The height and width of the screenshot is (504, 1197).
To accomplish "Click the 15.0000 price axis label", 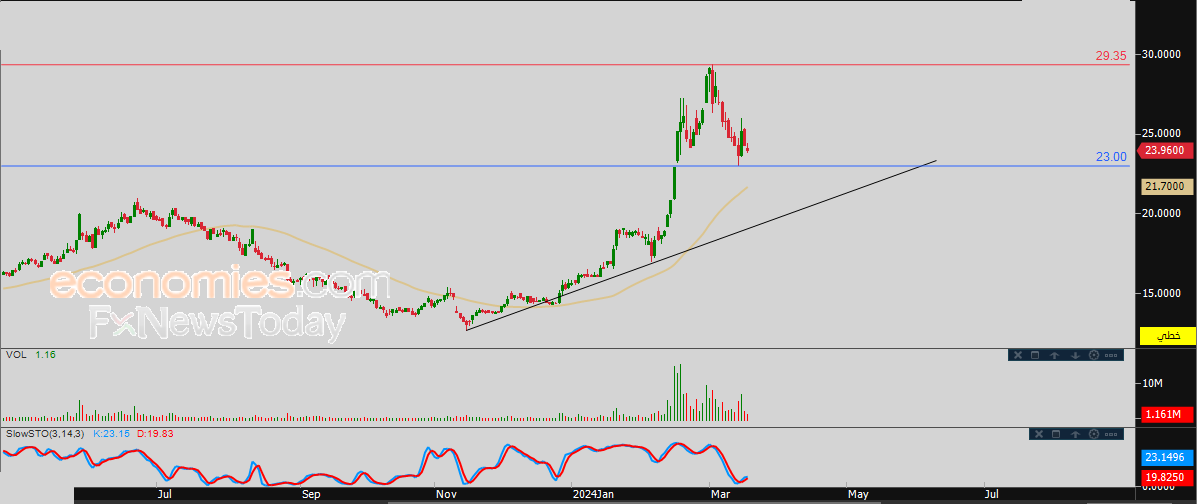I will pos(1161,293).
